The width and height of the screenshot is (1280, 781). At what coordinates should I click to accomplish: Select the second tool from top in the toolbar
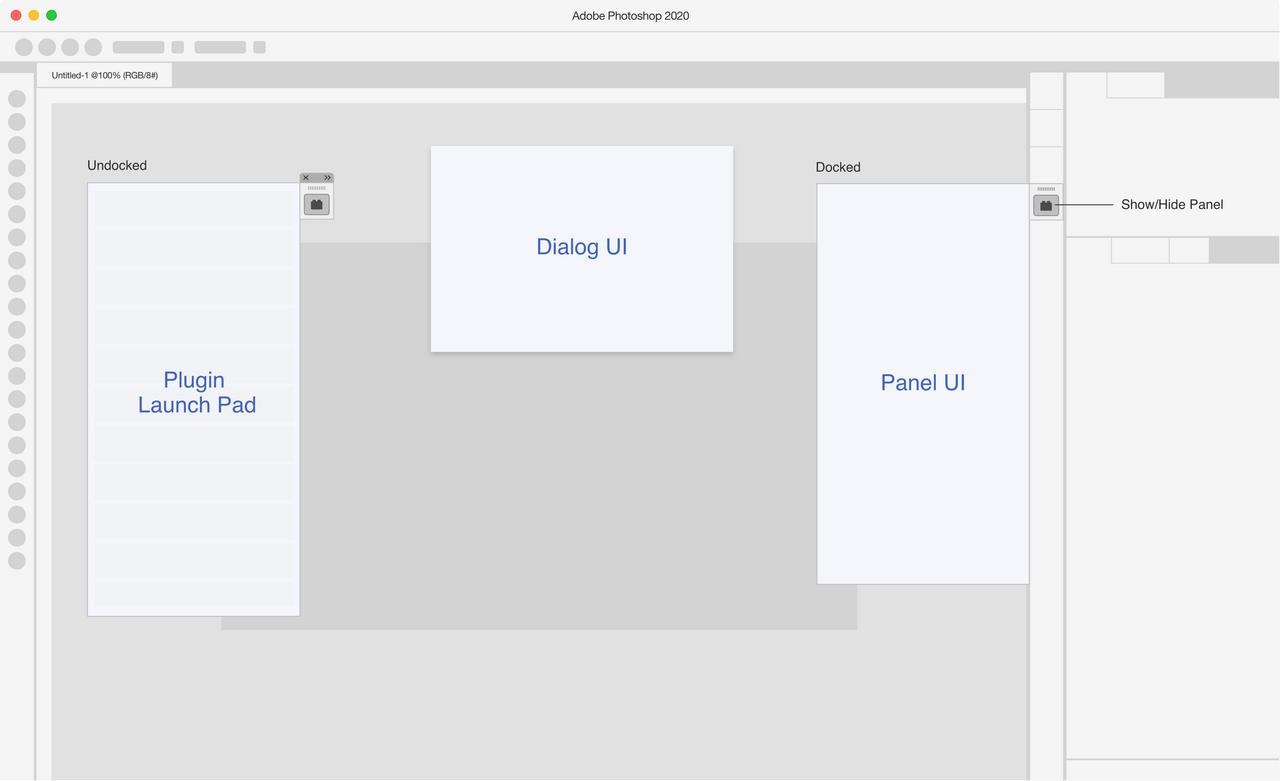pos(16,121)
